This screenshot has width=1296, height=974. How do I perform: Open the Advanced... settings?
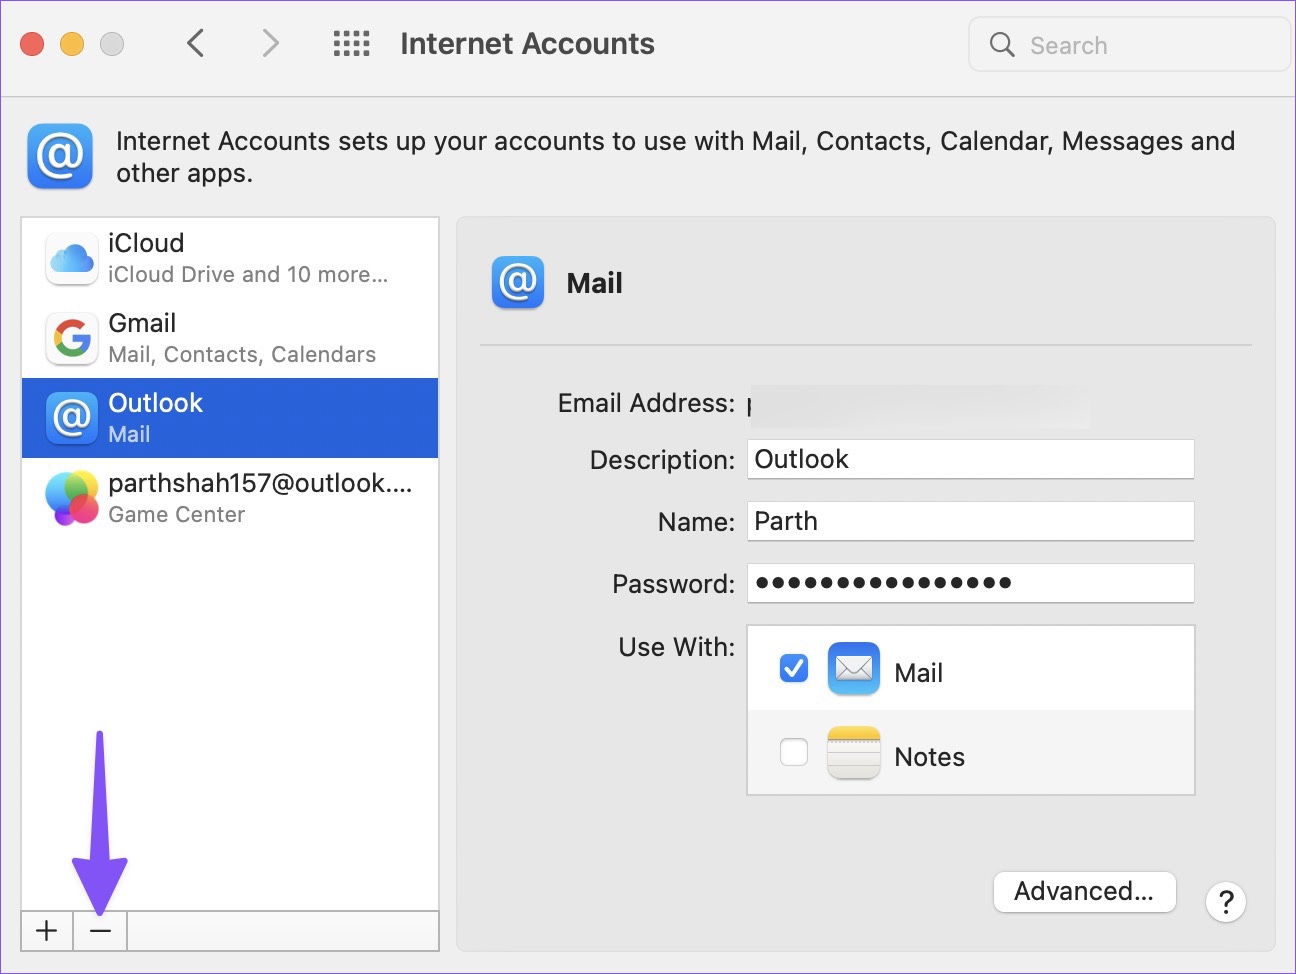(x=1084, y=891)
